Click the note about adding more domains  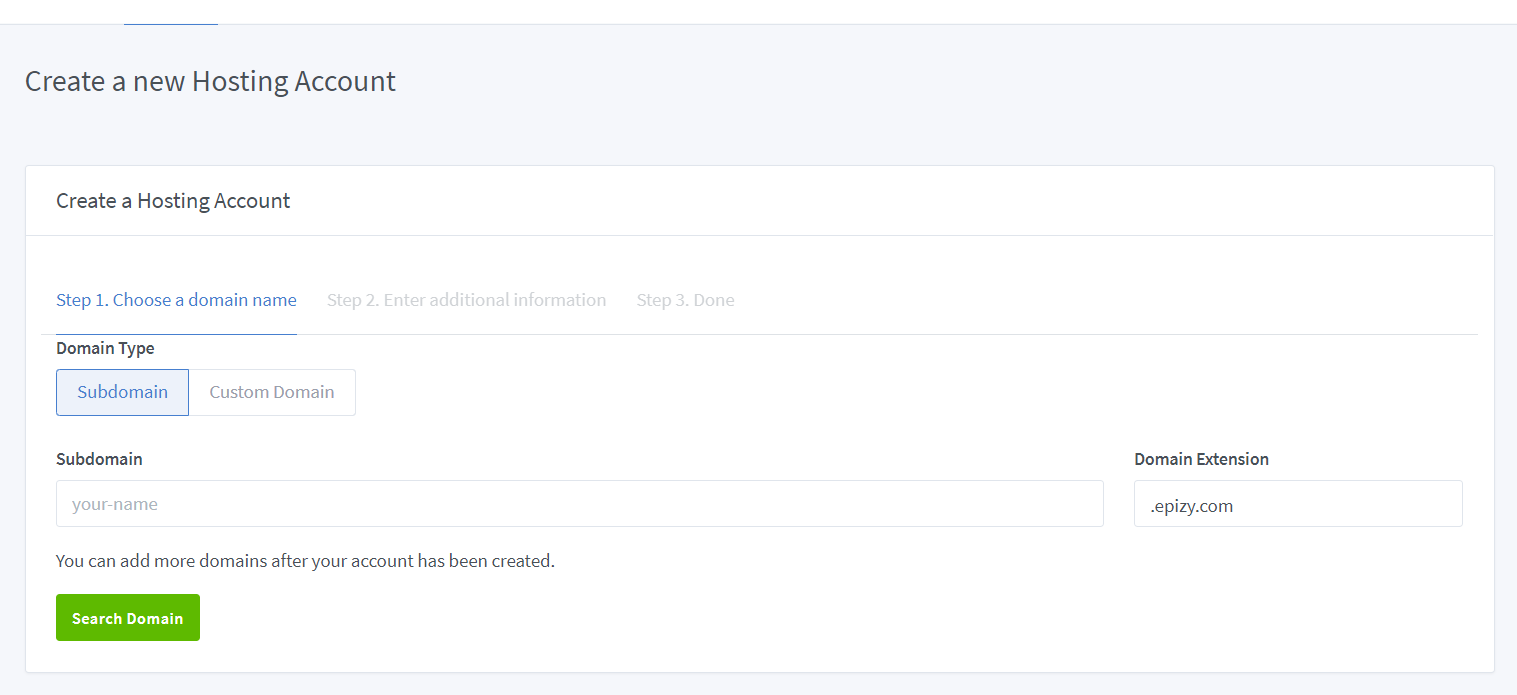305,561
